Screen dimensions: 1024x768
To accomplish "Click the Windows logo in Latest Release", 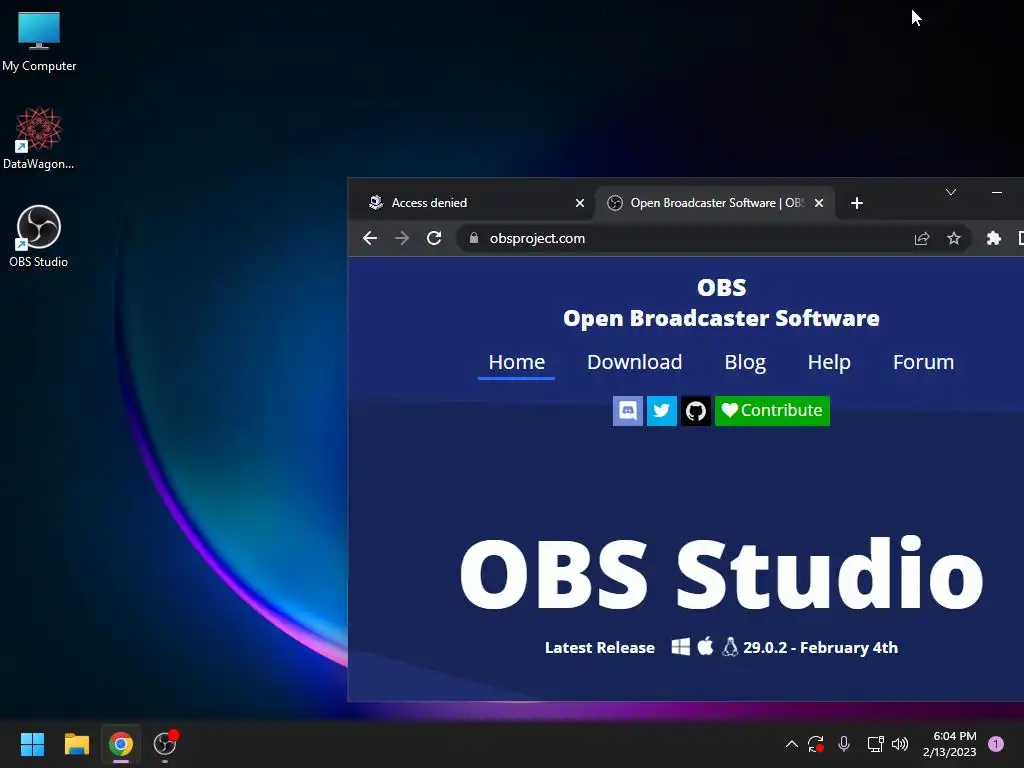I will coord(680,647).
